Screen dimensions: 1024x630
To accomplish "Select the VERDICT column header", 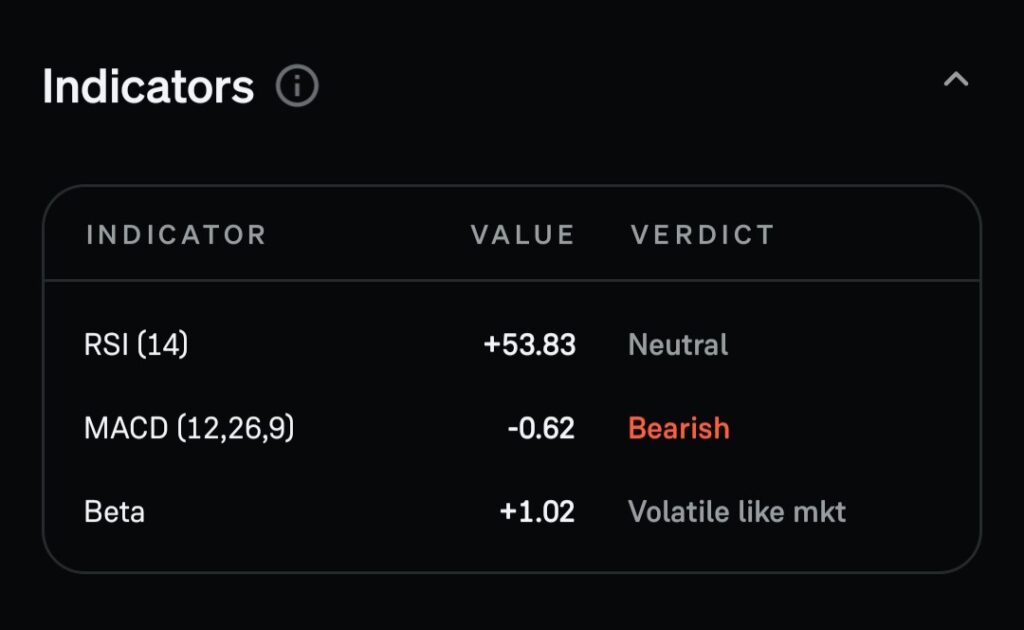I will (702, 235).
